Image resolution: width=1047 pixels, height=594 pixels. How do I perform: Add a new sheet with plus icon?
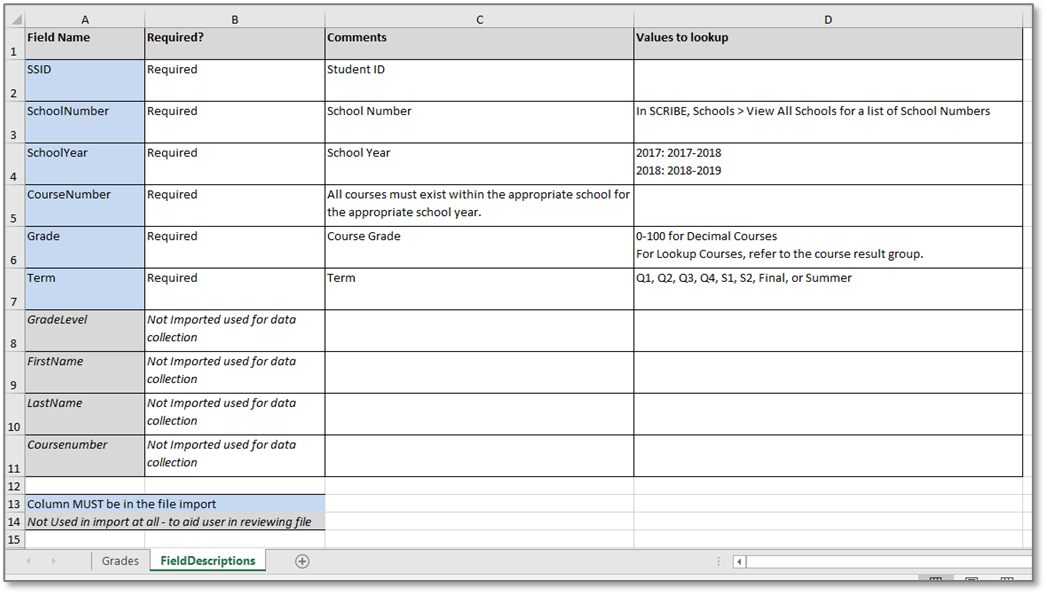[302, 562]
